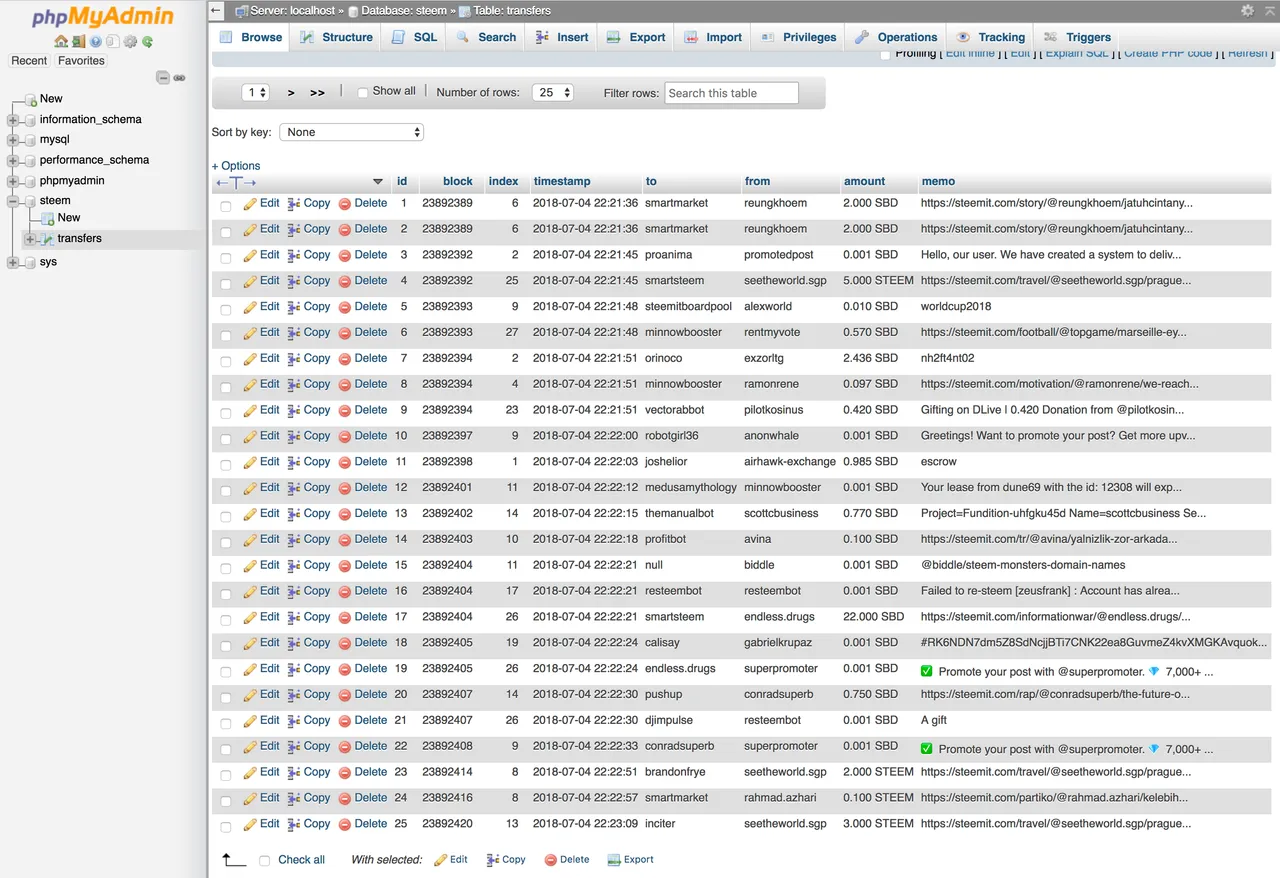
Task: Open the Number of rows dropdown
Action: [552, 92]
